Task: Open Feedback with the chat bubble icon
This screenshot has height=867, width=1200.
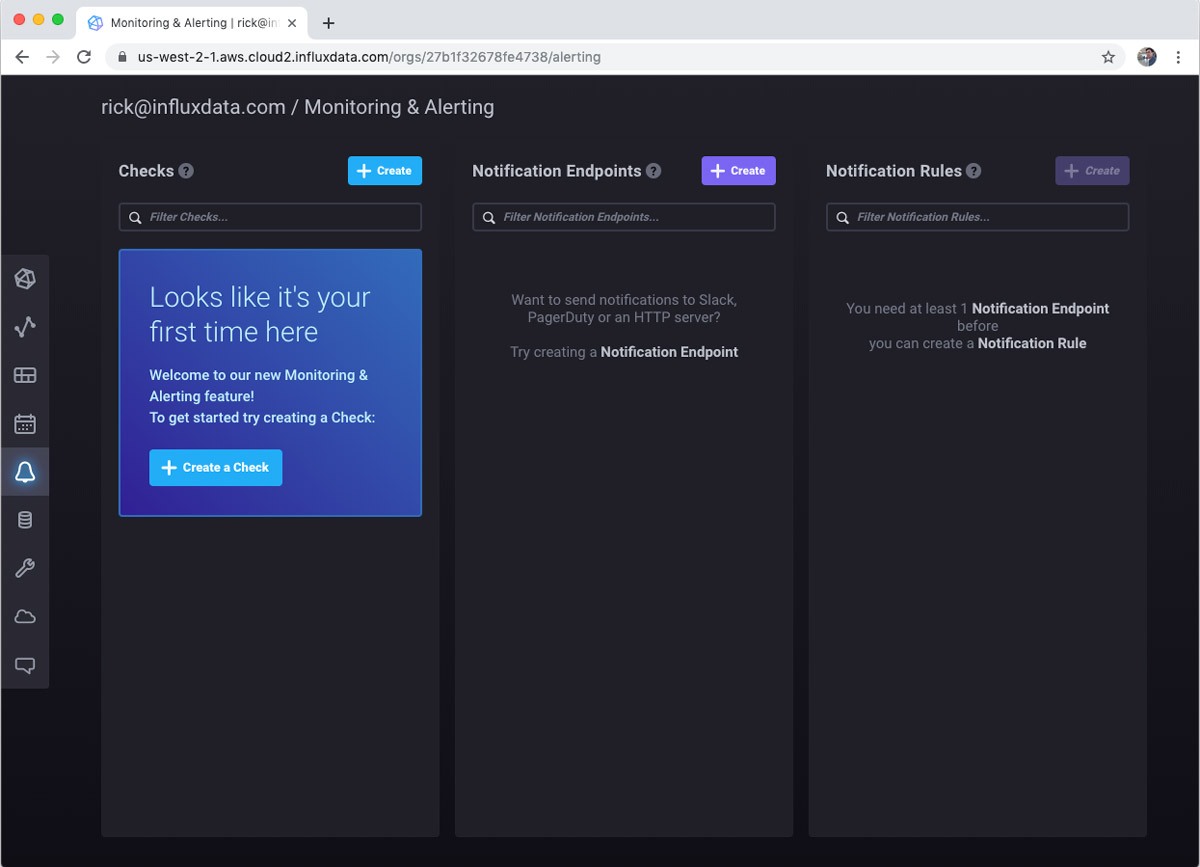Action: pos(25,664)
